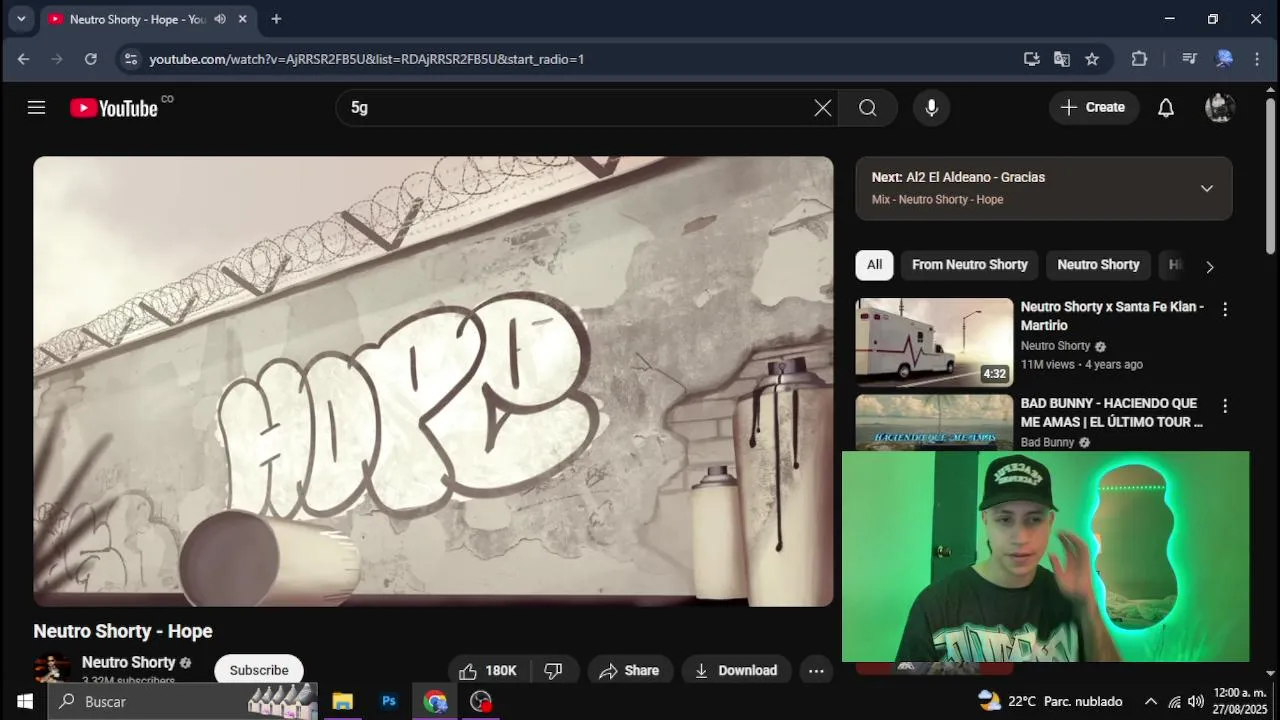Translate this page icon in address bar

coord(1062,59)
